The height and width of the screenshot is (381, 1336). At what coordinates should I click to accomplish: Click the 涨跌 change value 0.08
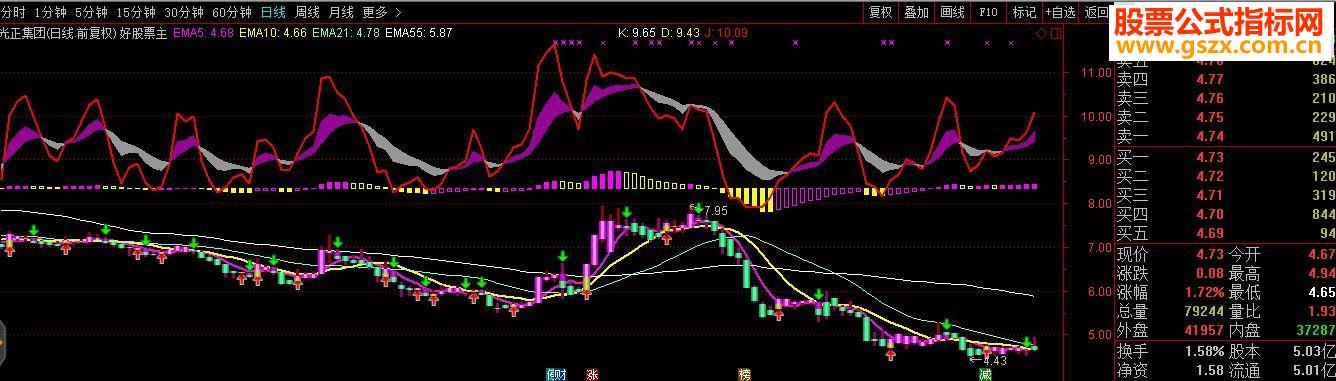tap(1210, 272)
